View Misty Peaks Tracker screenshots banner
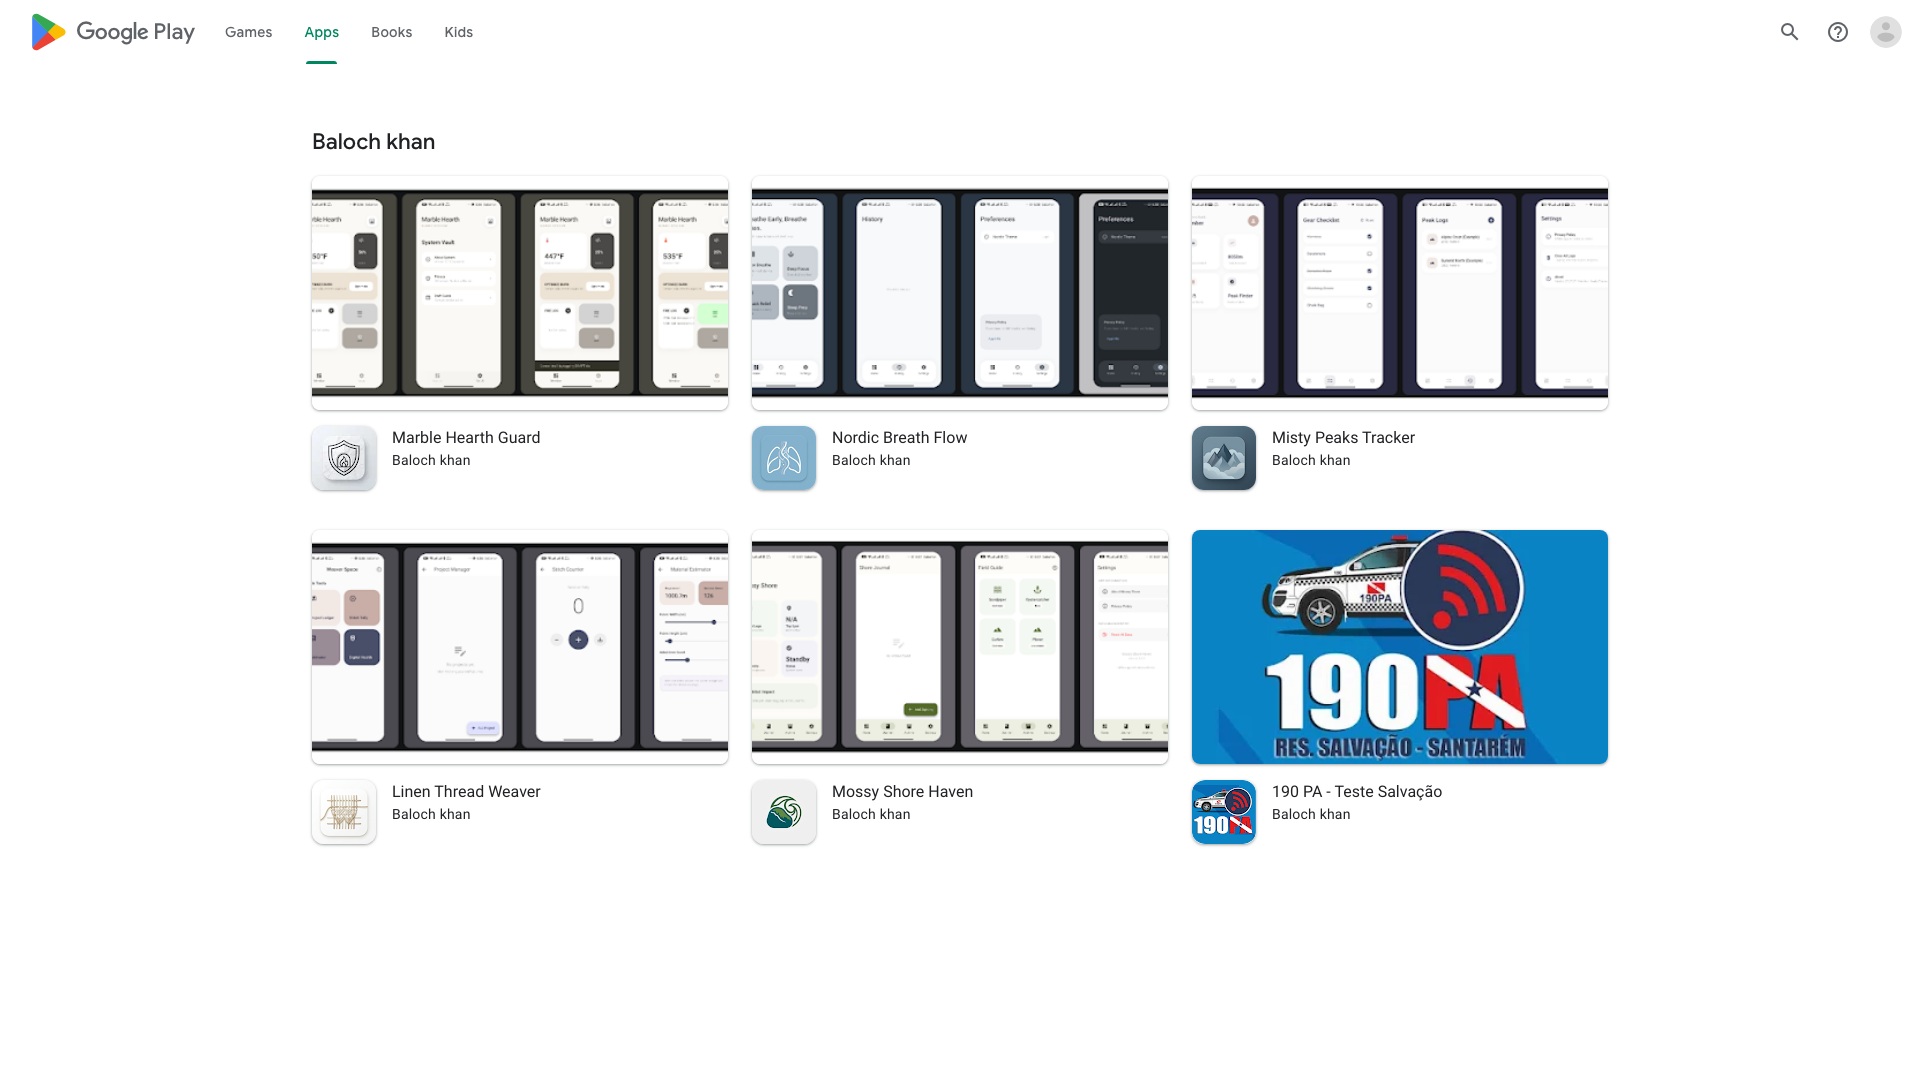The width and height of the screenshot is (1920, 1080). 1400,293
